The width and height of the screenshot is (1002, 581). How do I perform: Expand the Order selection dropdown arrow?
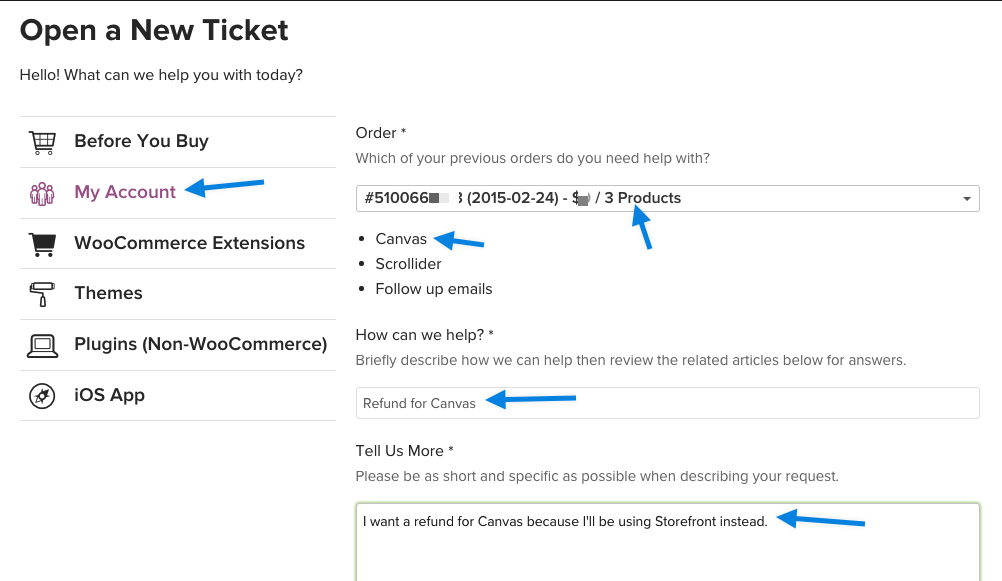pyautogui.click(x=967, y=199)
